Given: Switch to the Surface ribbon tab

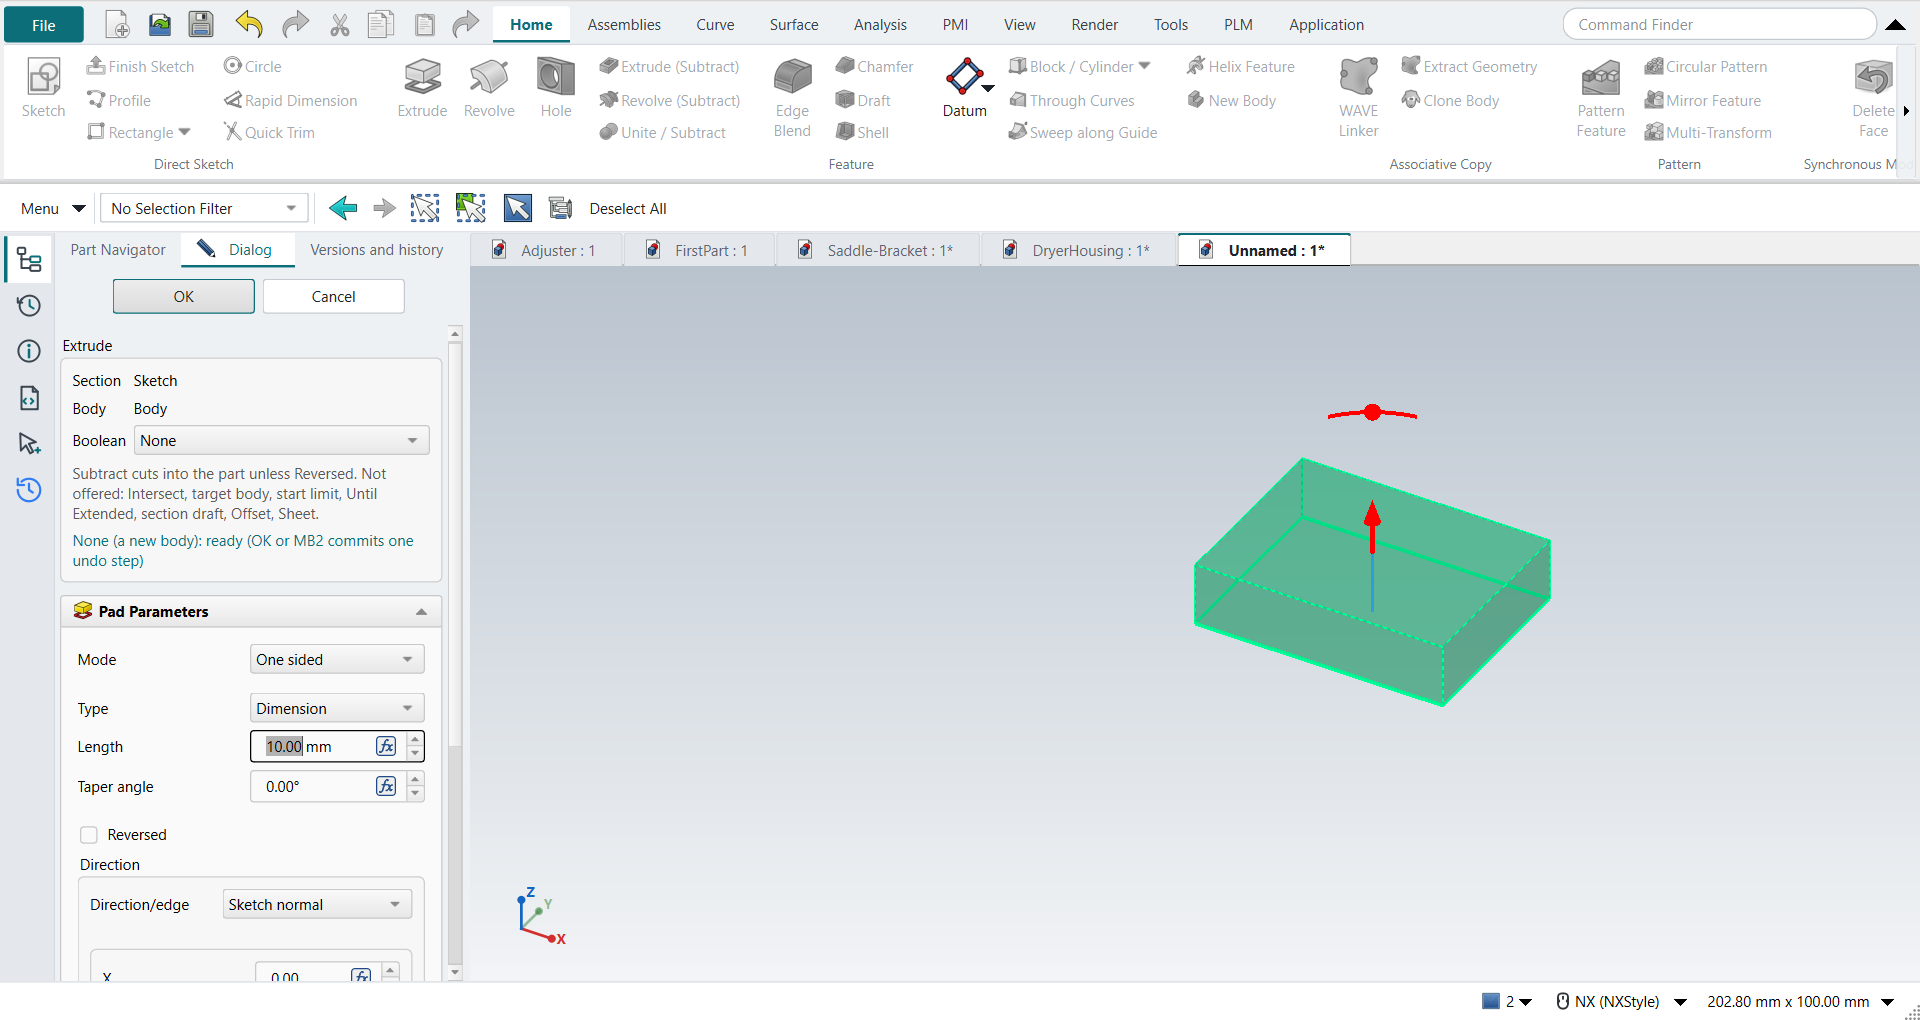Looking at the screenshot, I should point(794,24).
